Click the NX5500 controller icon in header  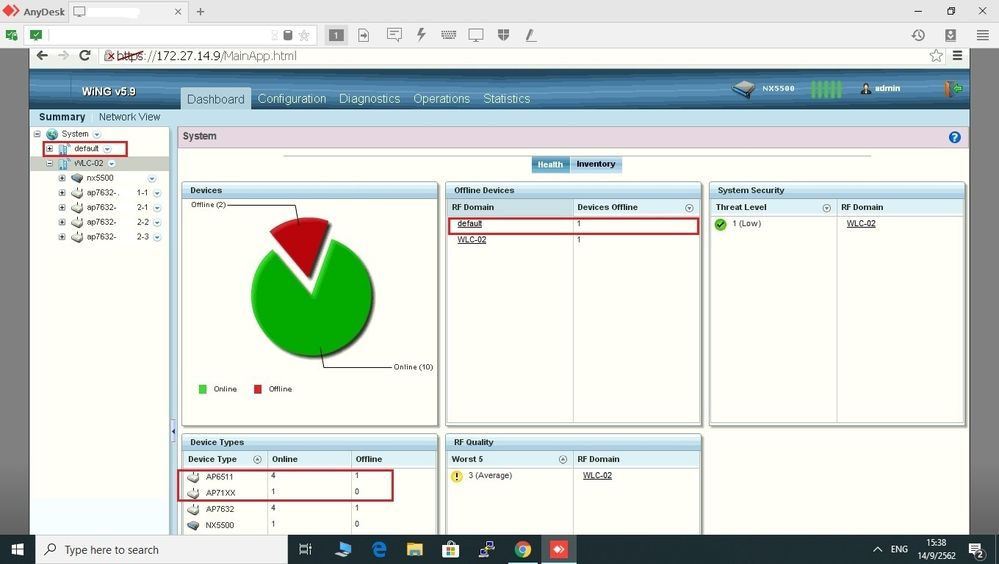pyautogui.click(x=743, y=89)
